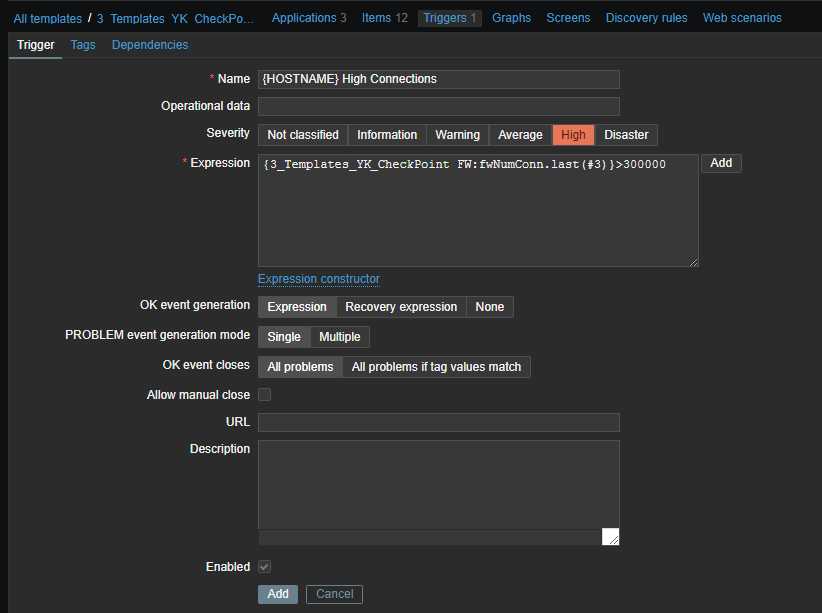
Task: Set severity to Disaster
Action: (x=626, y=135)
